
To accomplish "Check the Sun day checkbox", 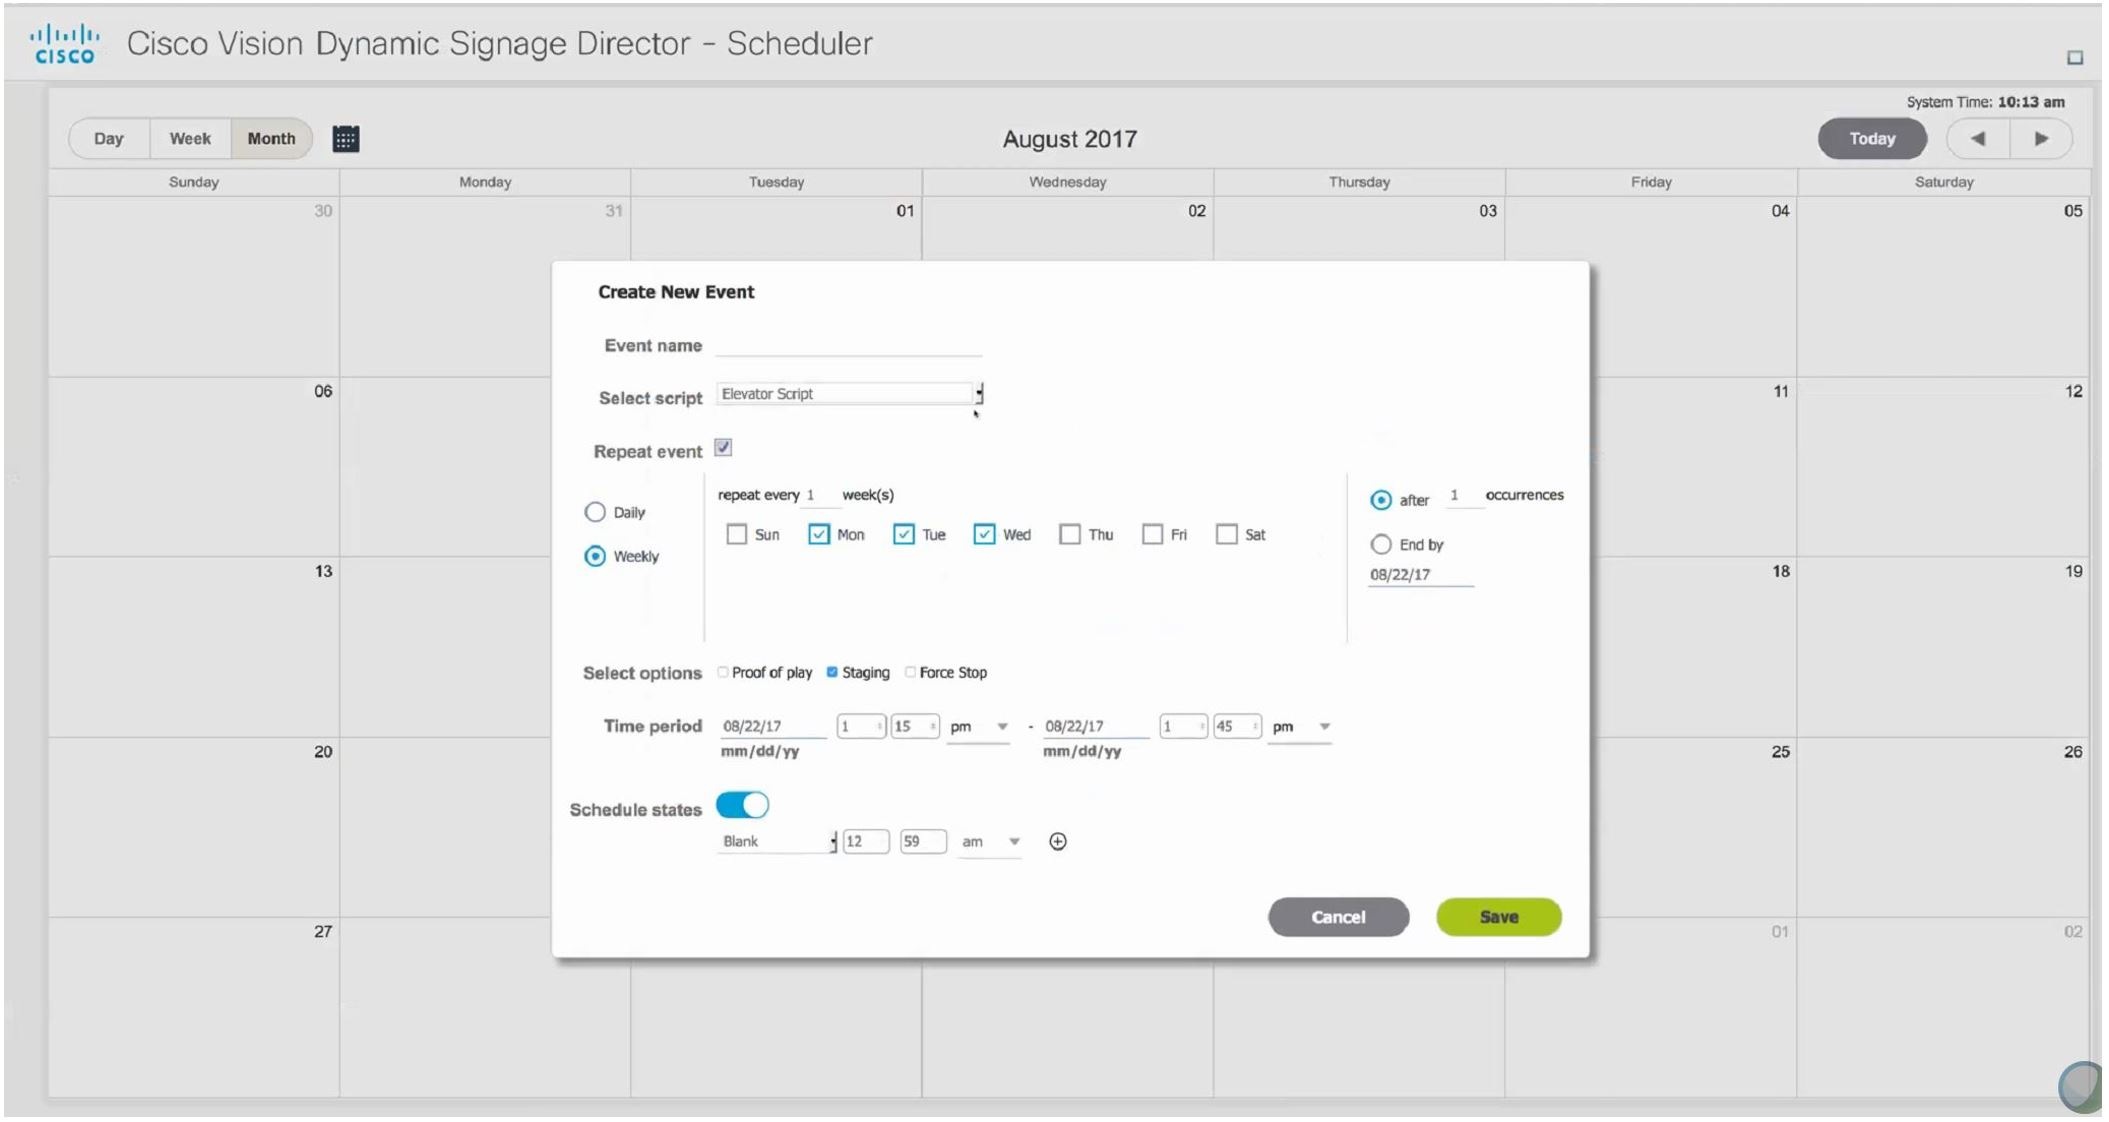I will 737,535.
